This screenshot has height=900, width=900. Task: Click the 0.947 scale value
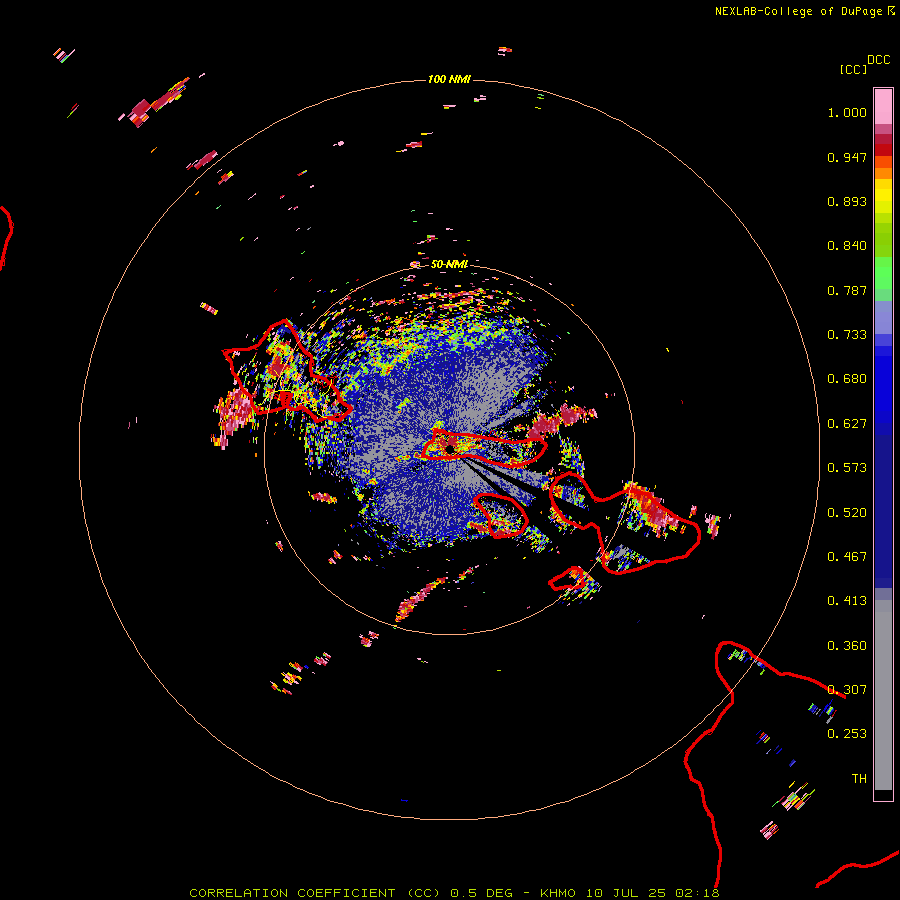(847, 157)
